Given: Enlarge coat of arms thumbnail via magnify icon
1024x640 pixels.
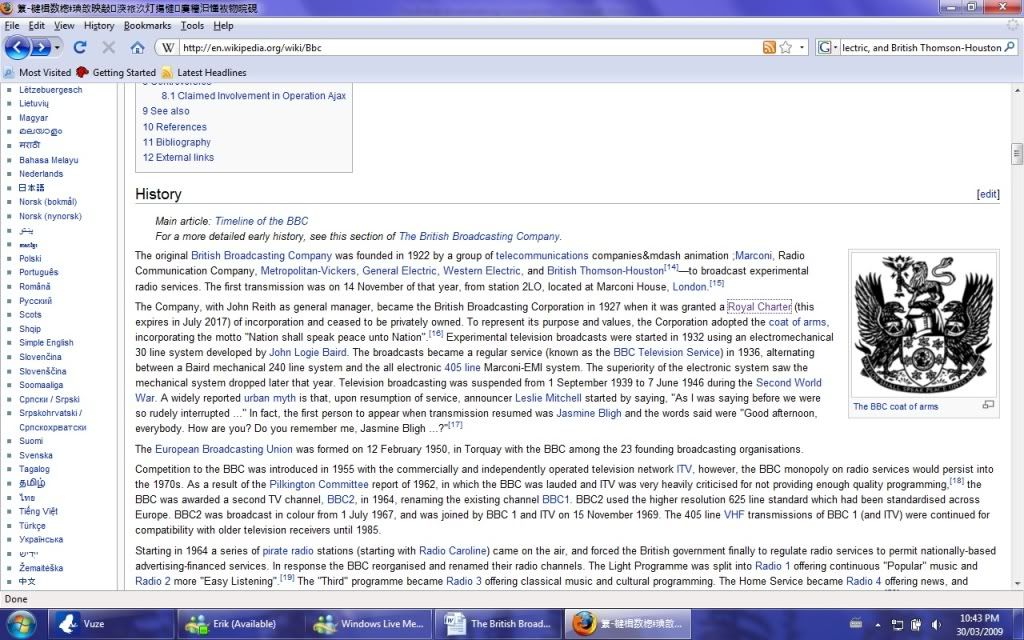Looking at the screenshot, I should [987, 406].
